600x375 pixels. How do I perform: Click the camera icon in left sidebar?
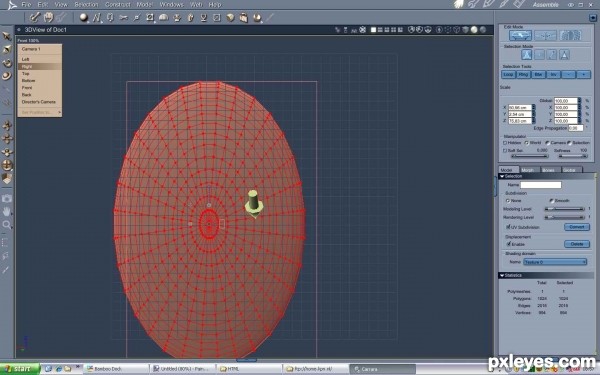(7, 198)
